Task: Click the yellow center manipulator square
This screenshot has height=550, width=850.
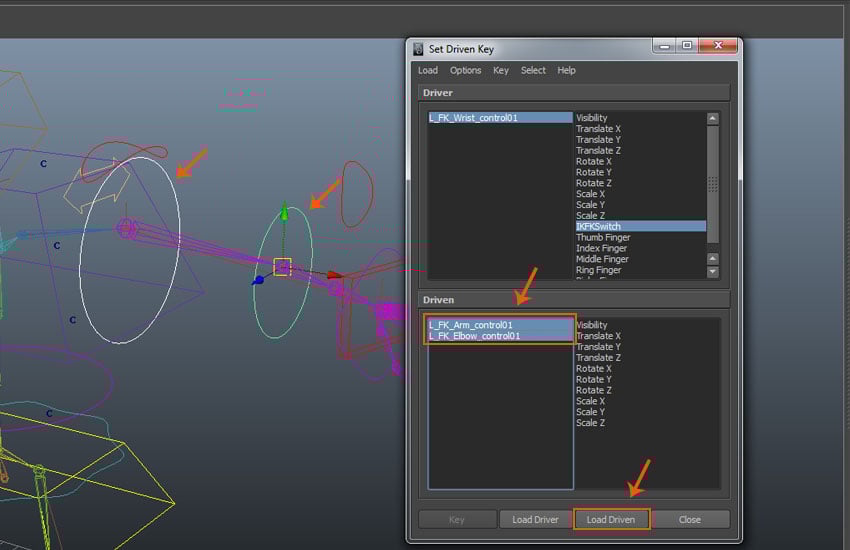Action: coord(282,266)
